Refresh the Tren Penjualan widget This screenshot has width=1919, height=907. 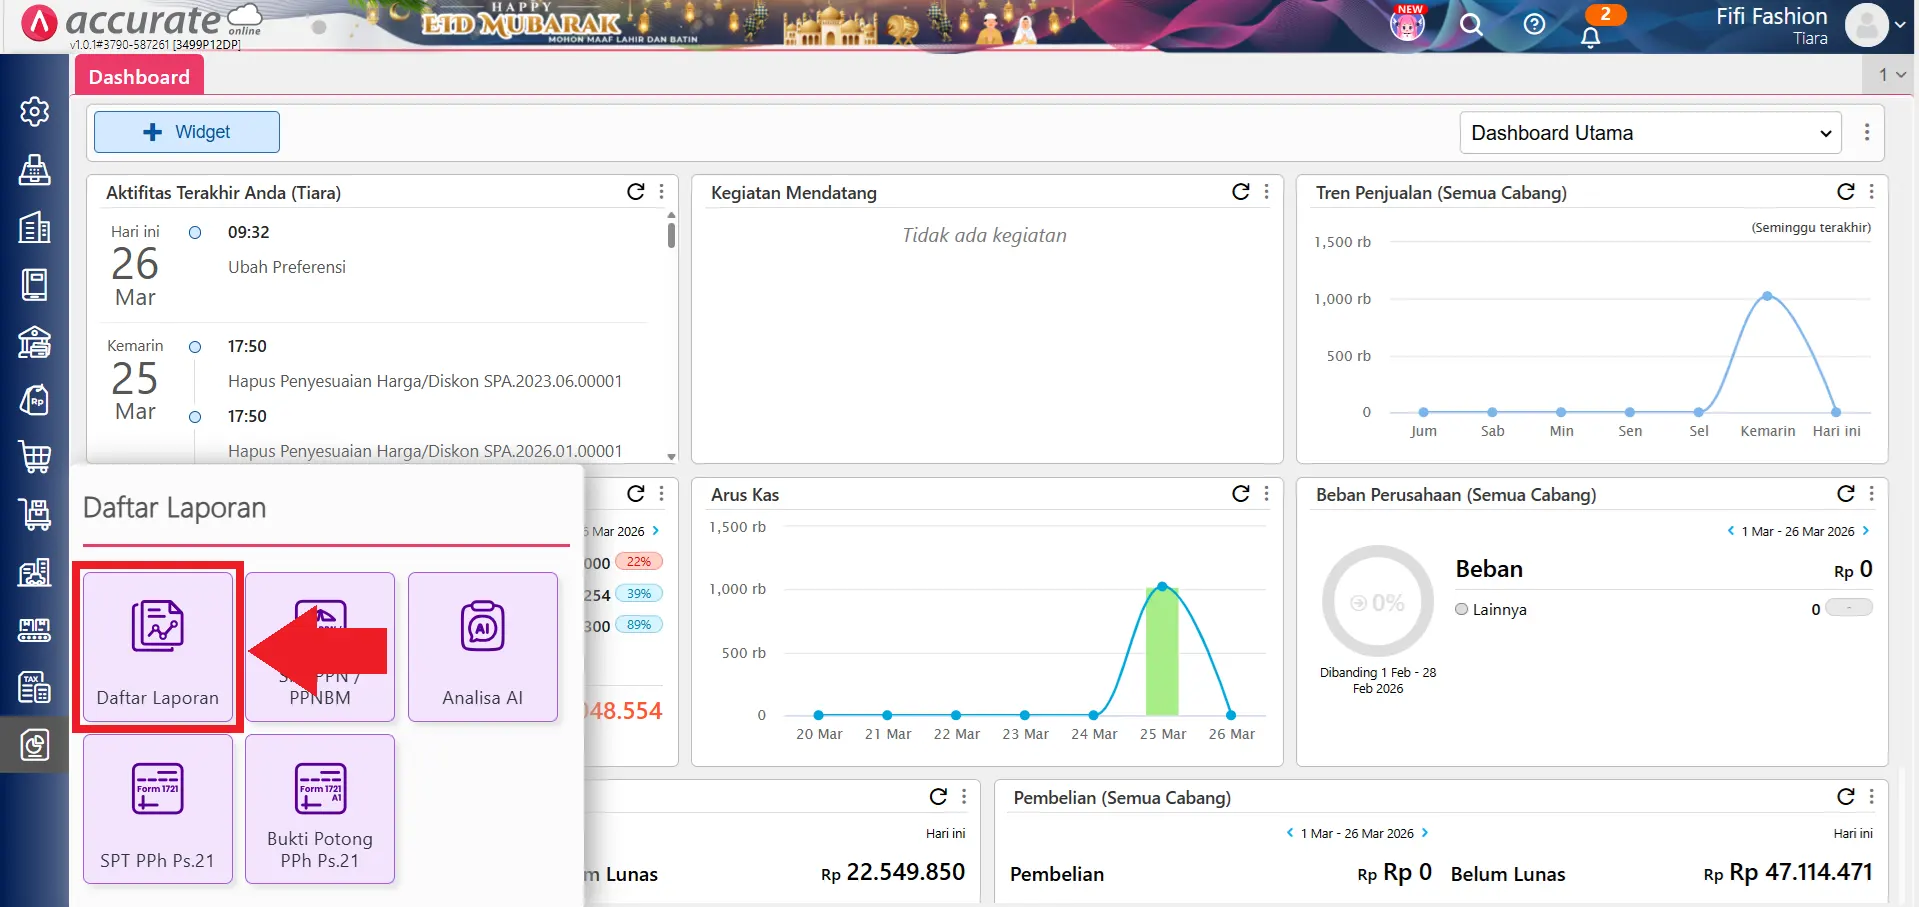1845,192
